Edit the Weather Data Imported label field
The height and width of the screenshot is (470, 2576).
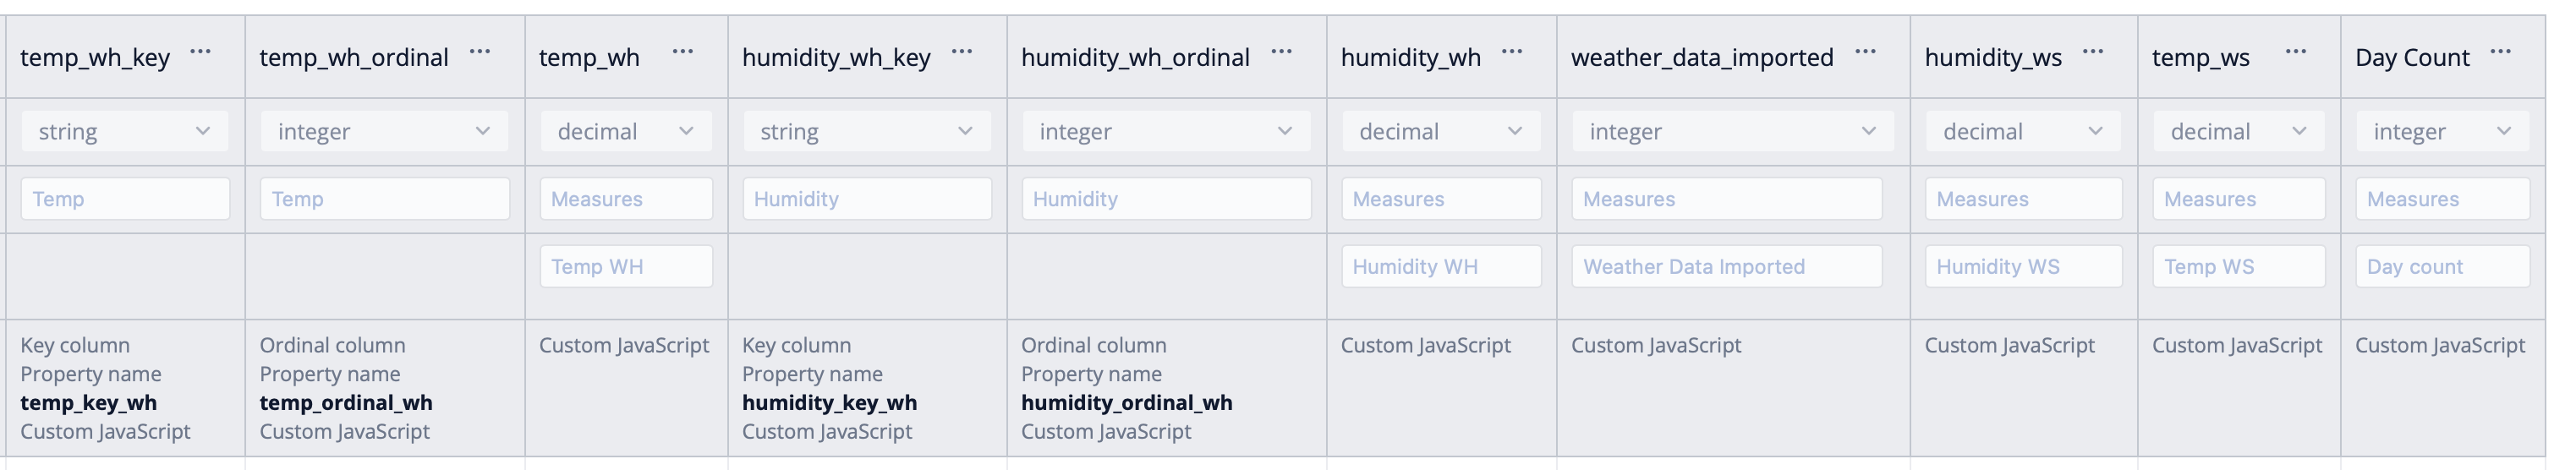click(x=1726, y=267)
